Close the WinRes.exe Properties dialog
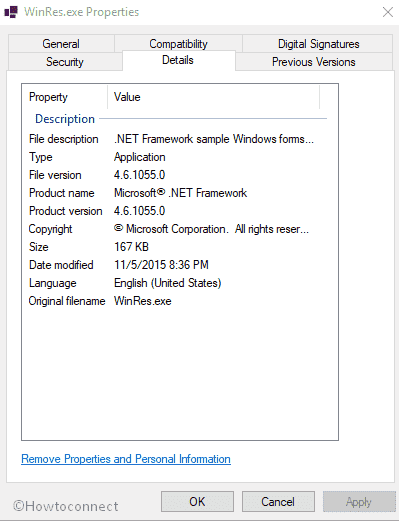The height and width of the screenshot is (521, 399). tap(388, 12)
